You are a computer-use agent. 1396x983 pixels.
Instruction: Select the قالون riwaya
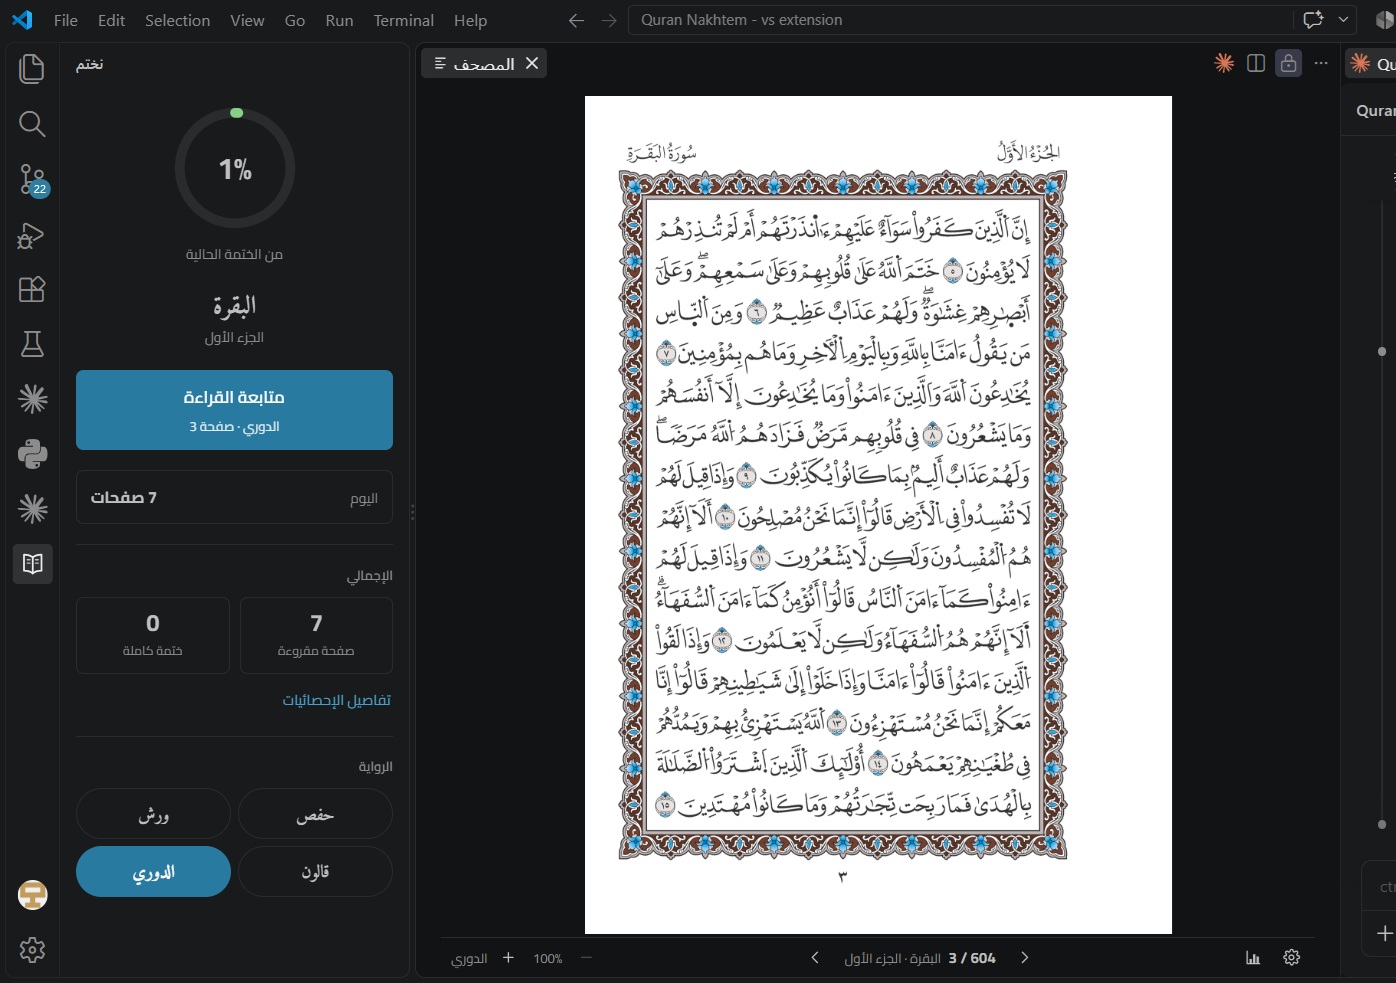tap(315, 872)
